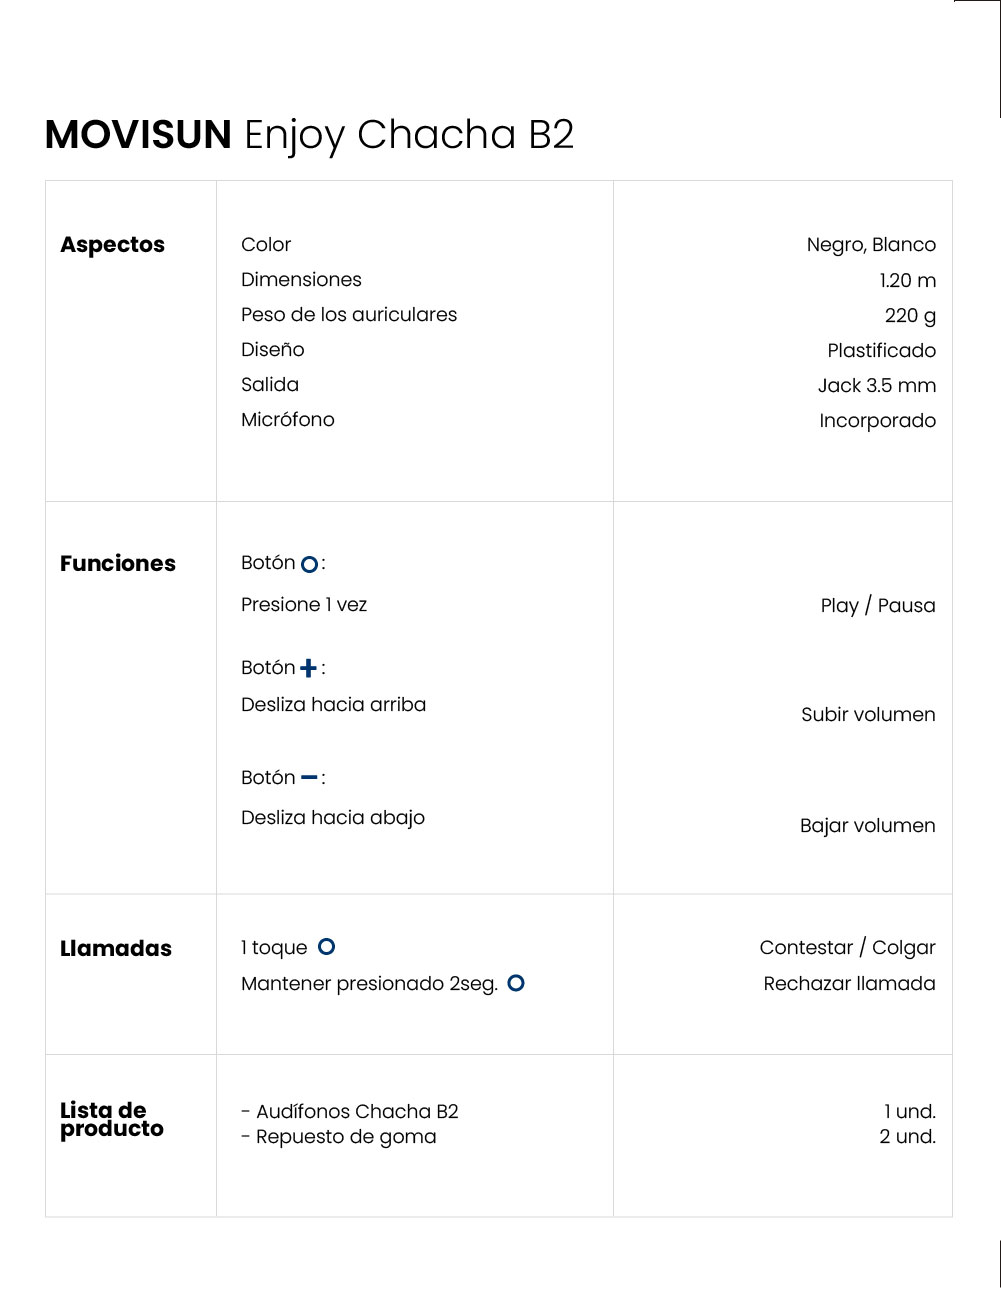Click the blue plus icon after Botón
This screenshot has width=1001, height=1302.
point(308,668)
